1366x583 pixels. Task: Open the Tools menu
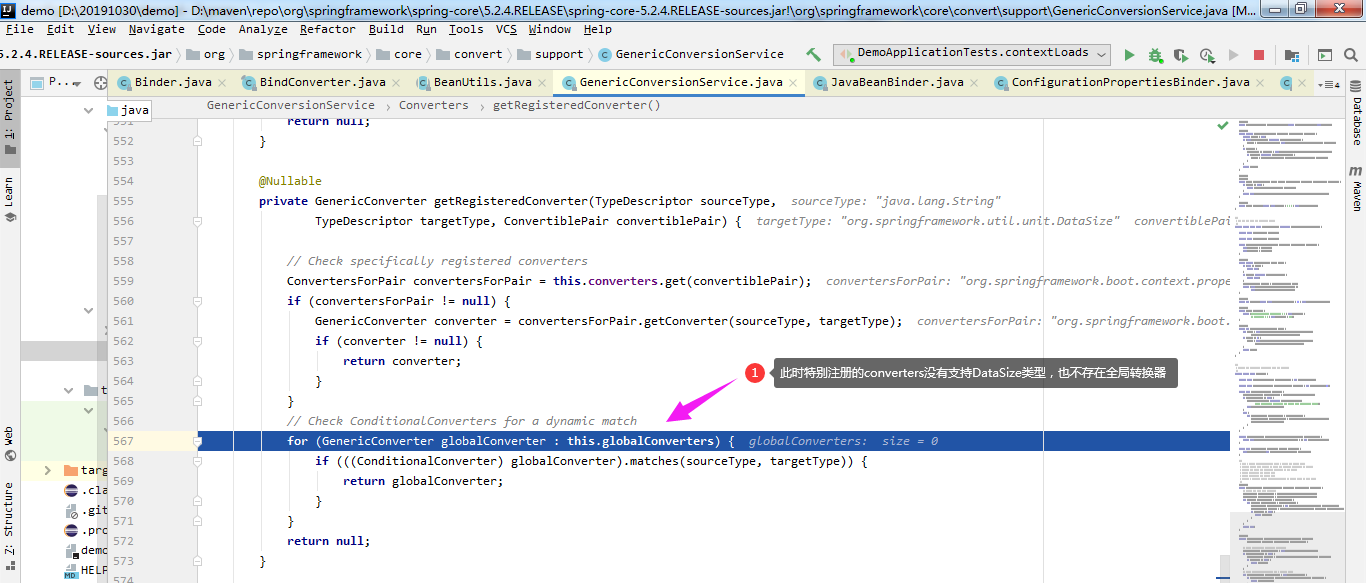466,29
